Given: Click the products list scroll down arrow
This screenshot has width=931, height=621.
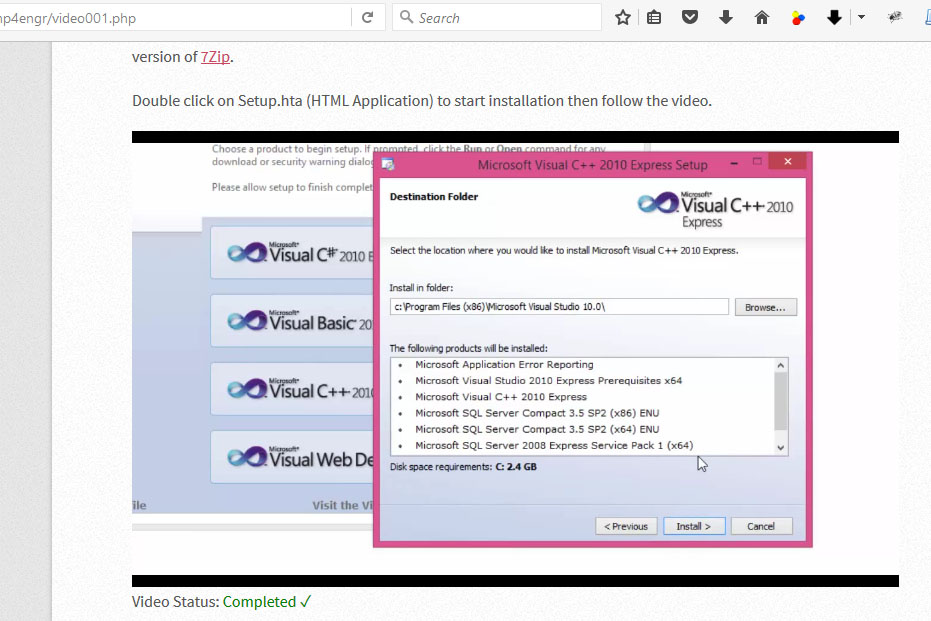Looking at the screenshot, I should pos(781,448).
